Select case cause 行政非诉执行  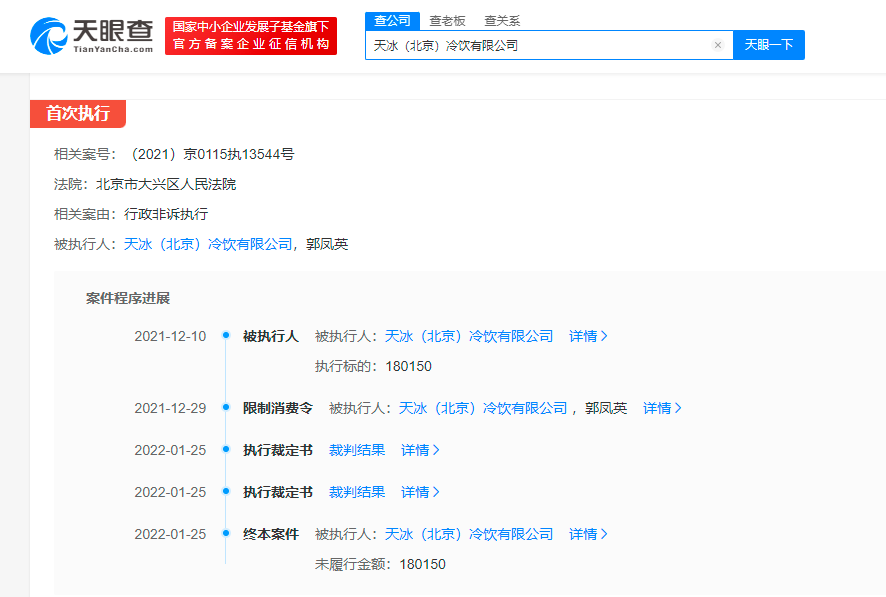(x=166, y=214)
